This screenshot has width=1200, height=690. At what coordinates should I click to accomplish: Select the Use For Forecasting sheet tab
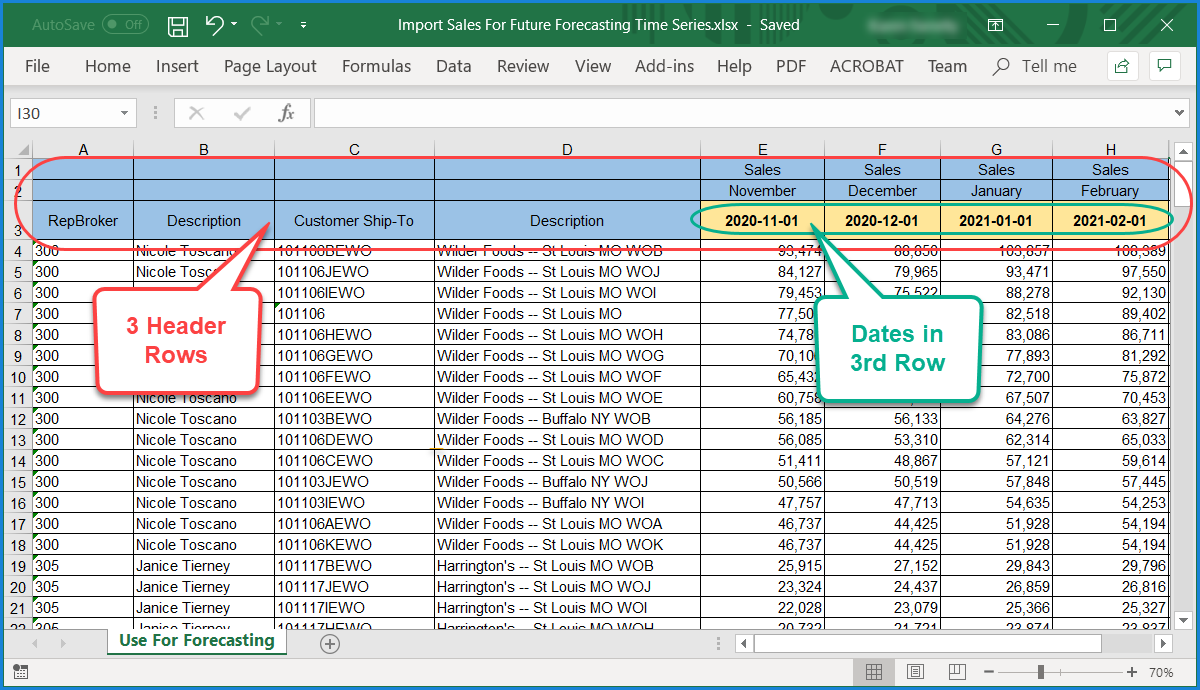(x=196, y=641)
